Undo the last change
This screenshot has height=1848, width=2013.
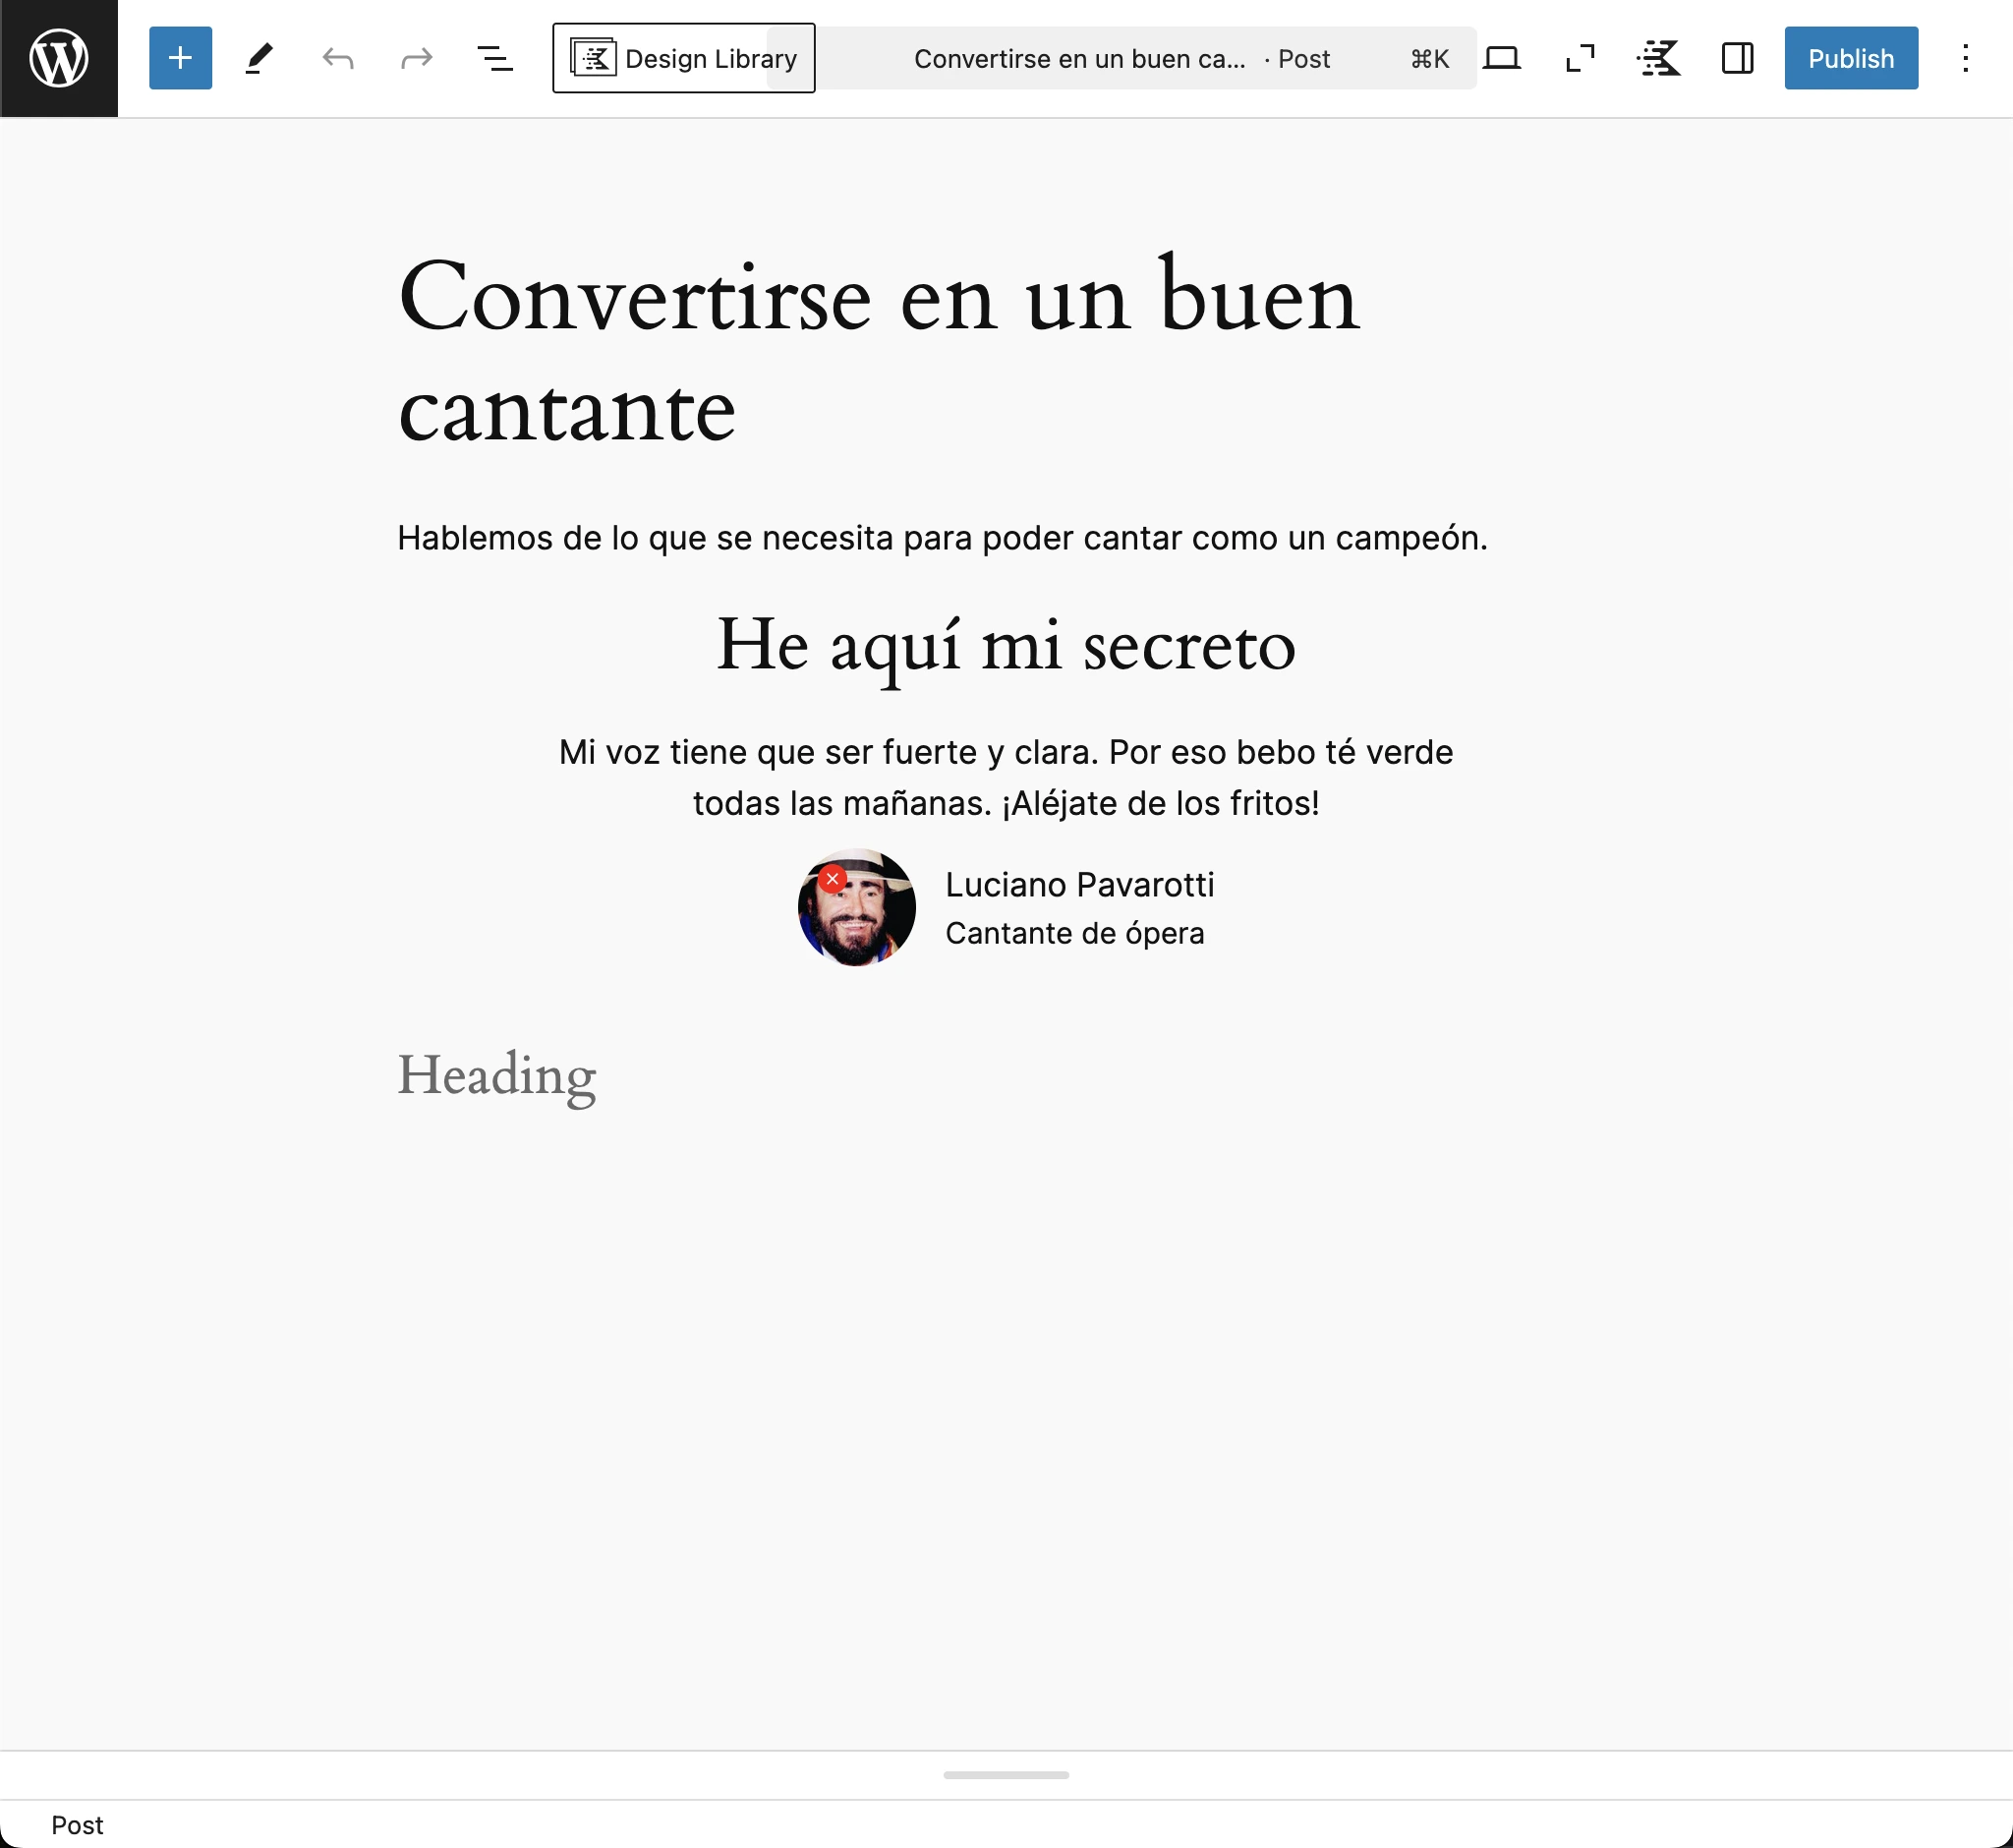pos(338,58)
